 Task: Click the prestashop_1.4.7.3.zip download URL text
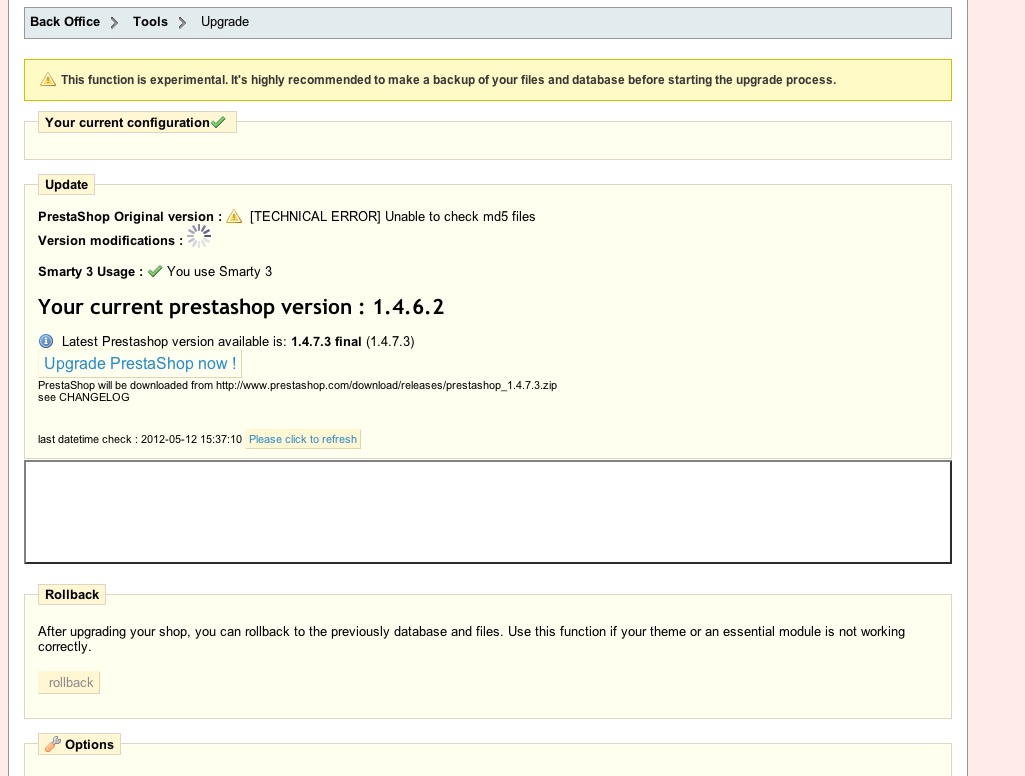point(386,385)
